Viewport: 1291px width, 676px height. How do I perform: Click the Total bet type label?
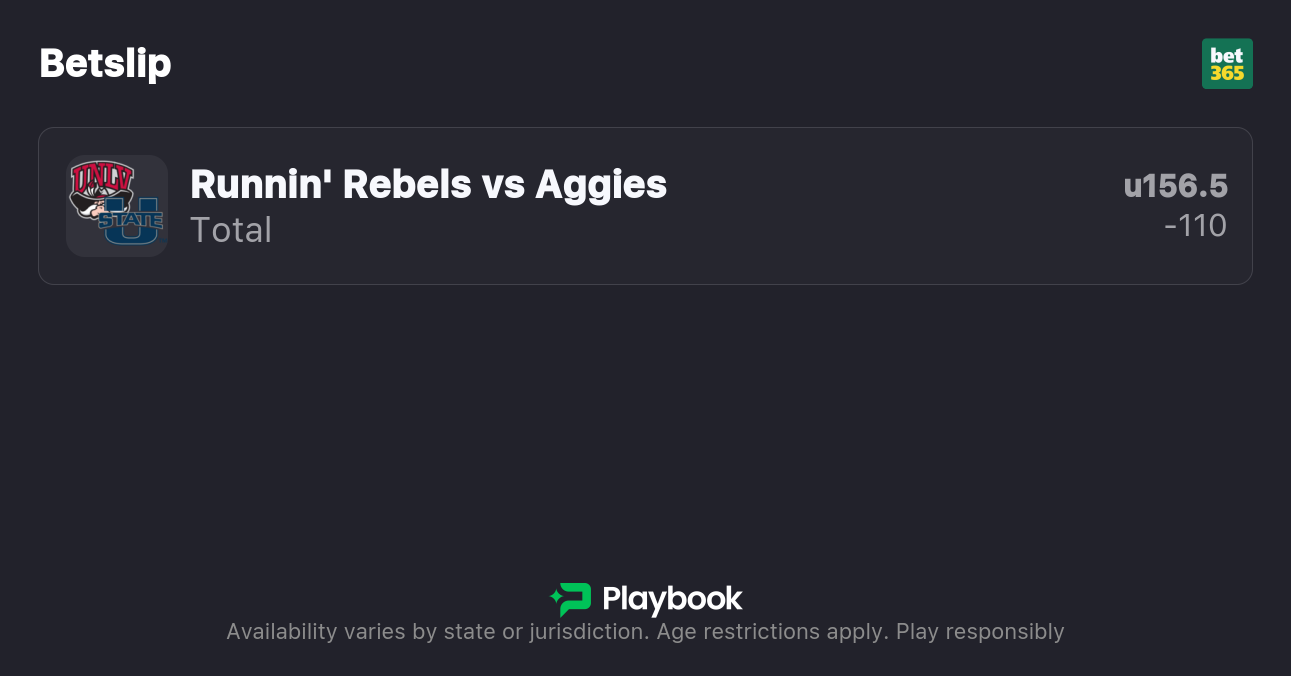(231, 230)
